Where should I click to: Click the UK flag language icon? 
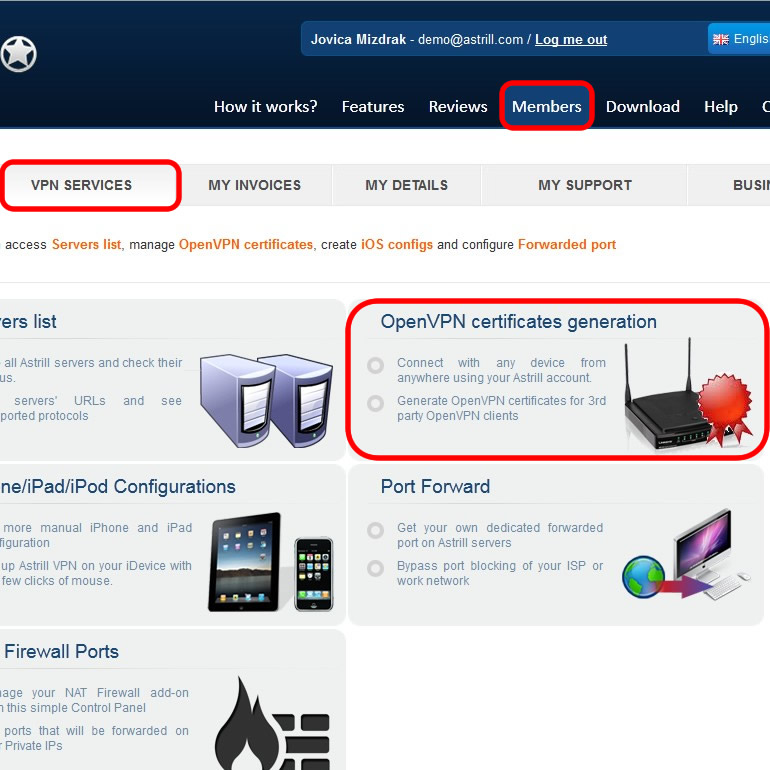[x=720, y=39]
